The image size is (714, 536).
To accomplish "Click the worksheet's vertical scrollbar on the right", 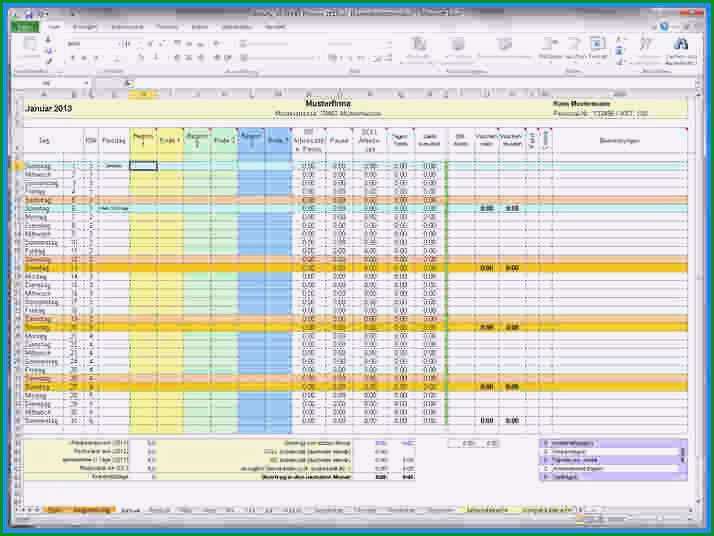I will [x=699, y=296].
